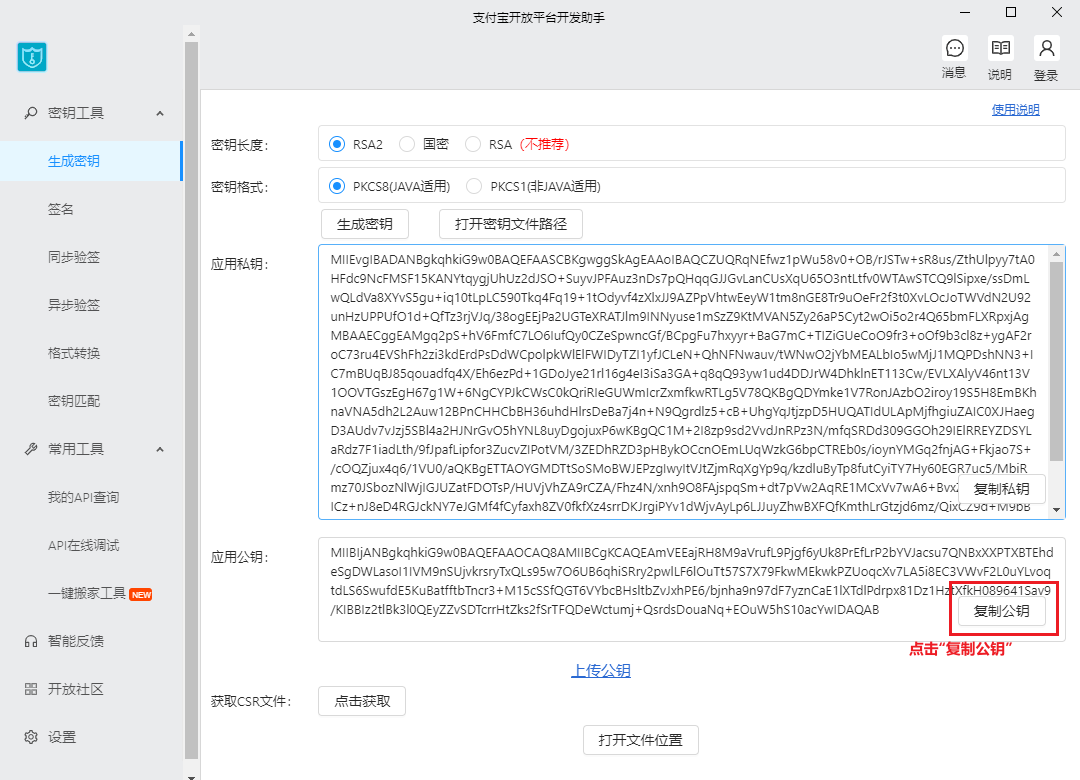
Task: Select the RSA (不推荐) option
Action: (472, 144)
